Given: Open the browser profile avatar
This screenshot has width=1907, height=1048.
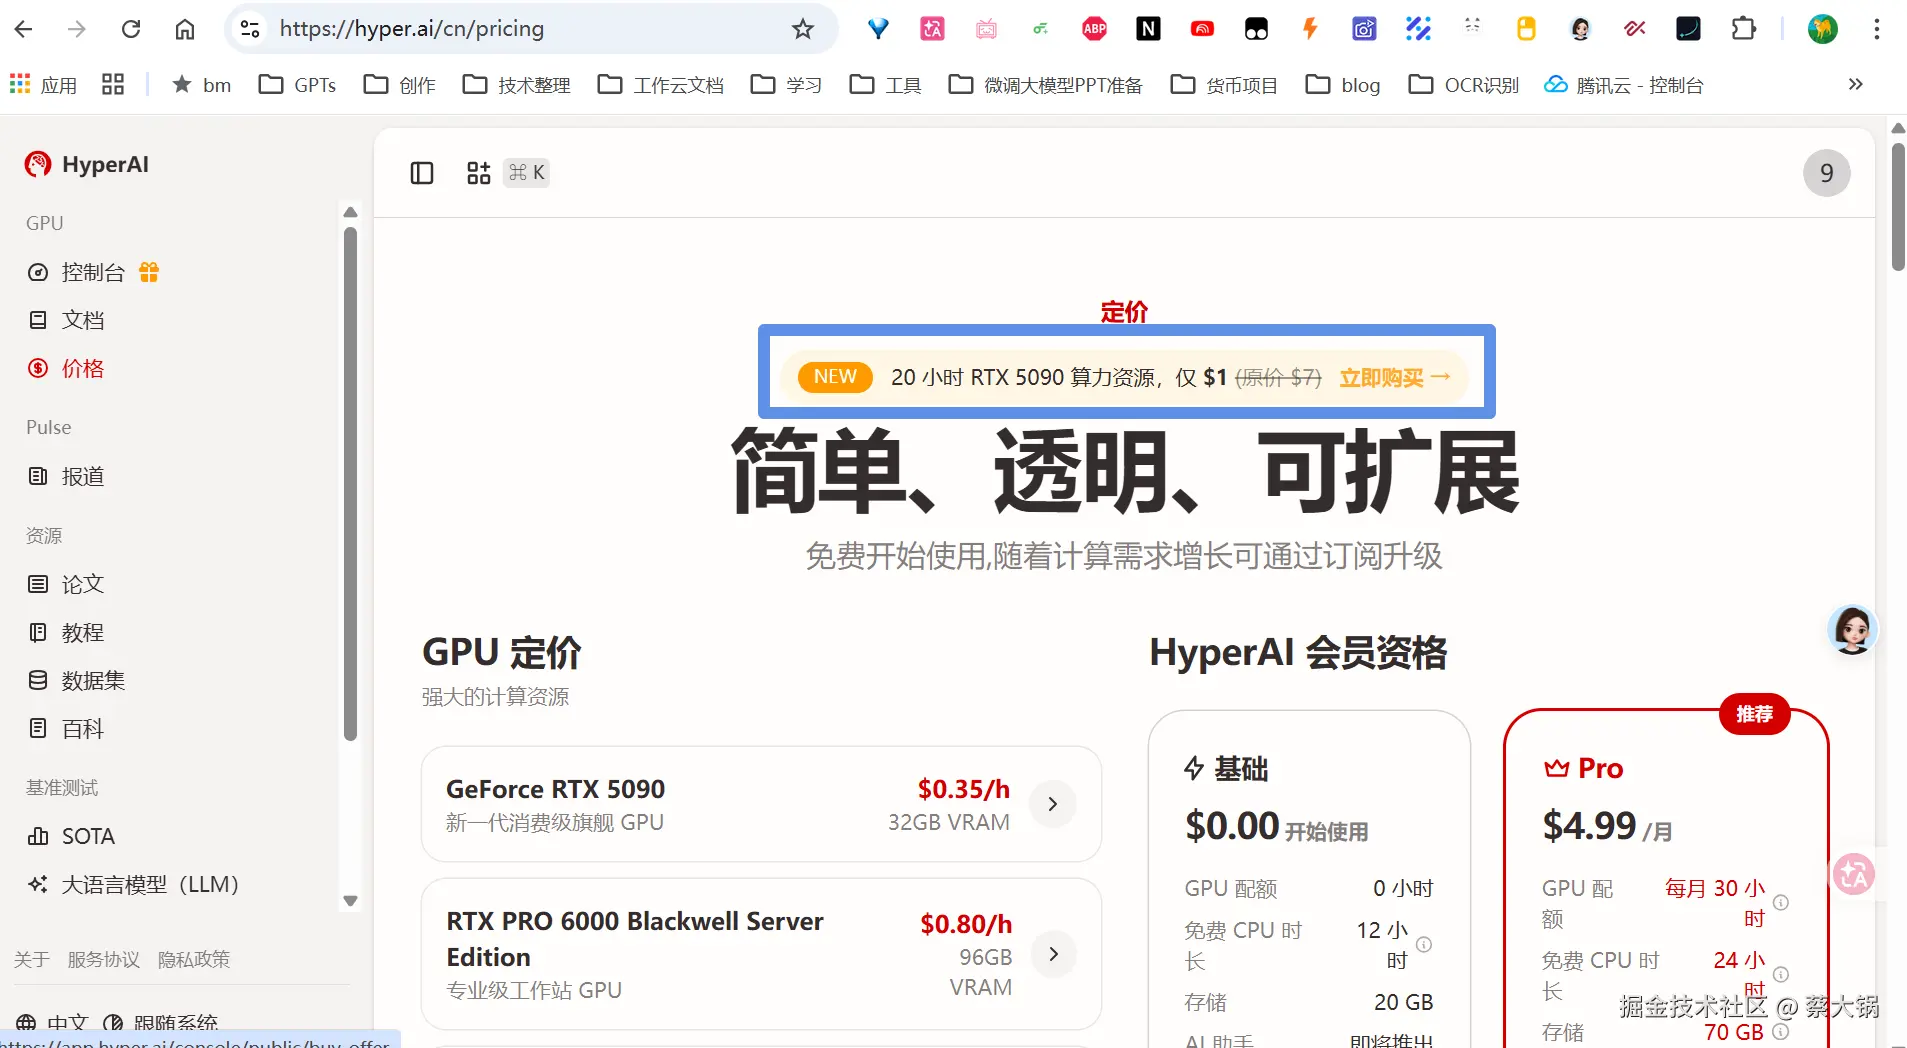Looking at the screenshot, I should [x=1823, y=29].
